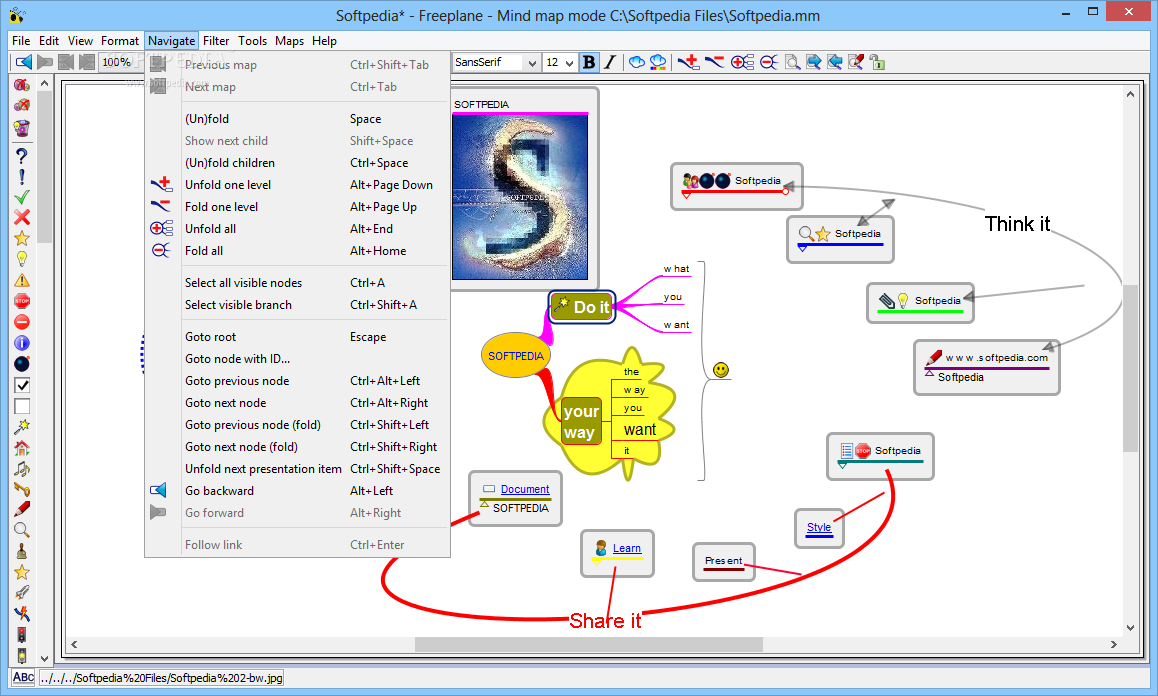Toggle Italic formatting button
This screenshot has height=696, width=1158.
point(610,63)
